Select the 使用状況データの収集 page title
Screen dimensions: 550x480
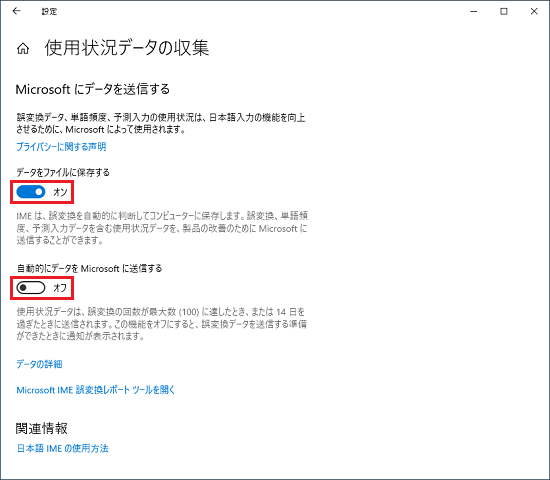127,48
